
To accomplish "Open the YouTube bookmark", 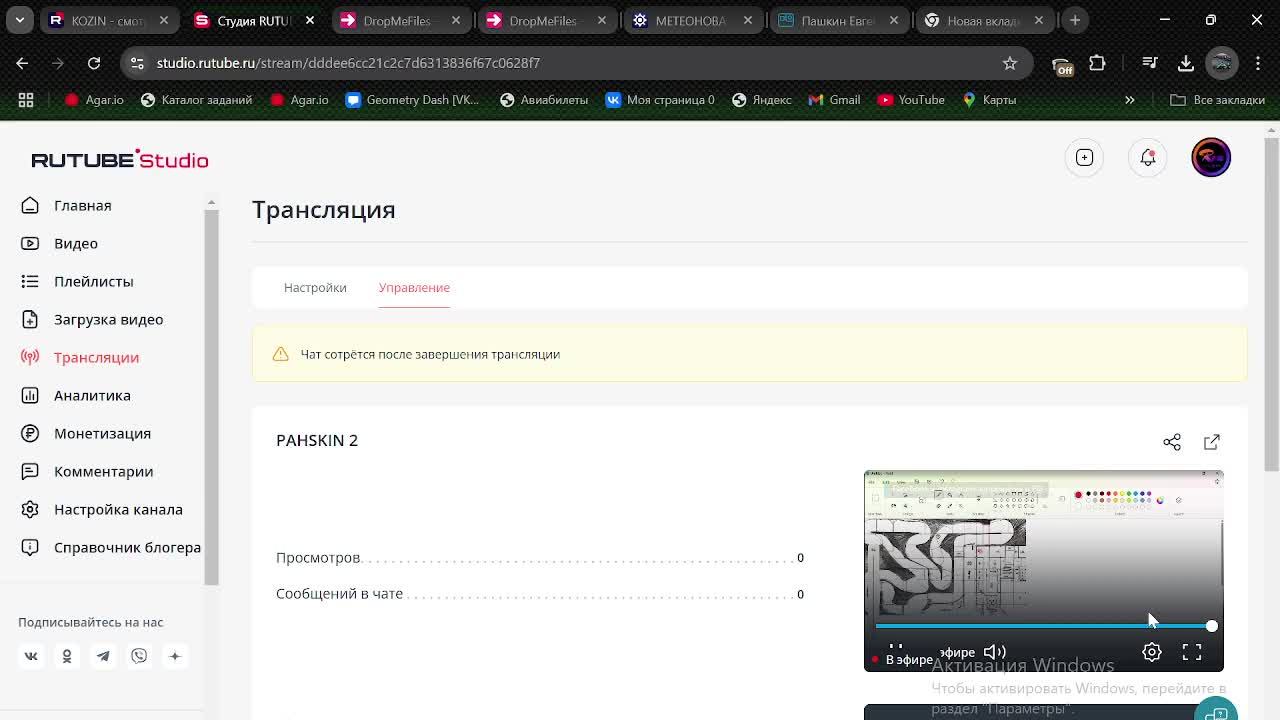I will click(911, 100).
